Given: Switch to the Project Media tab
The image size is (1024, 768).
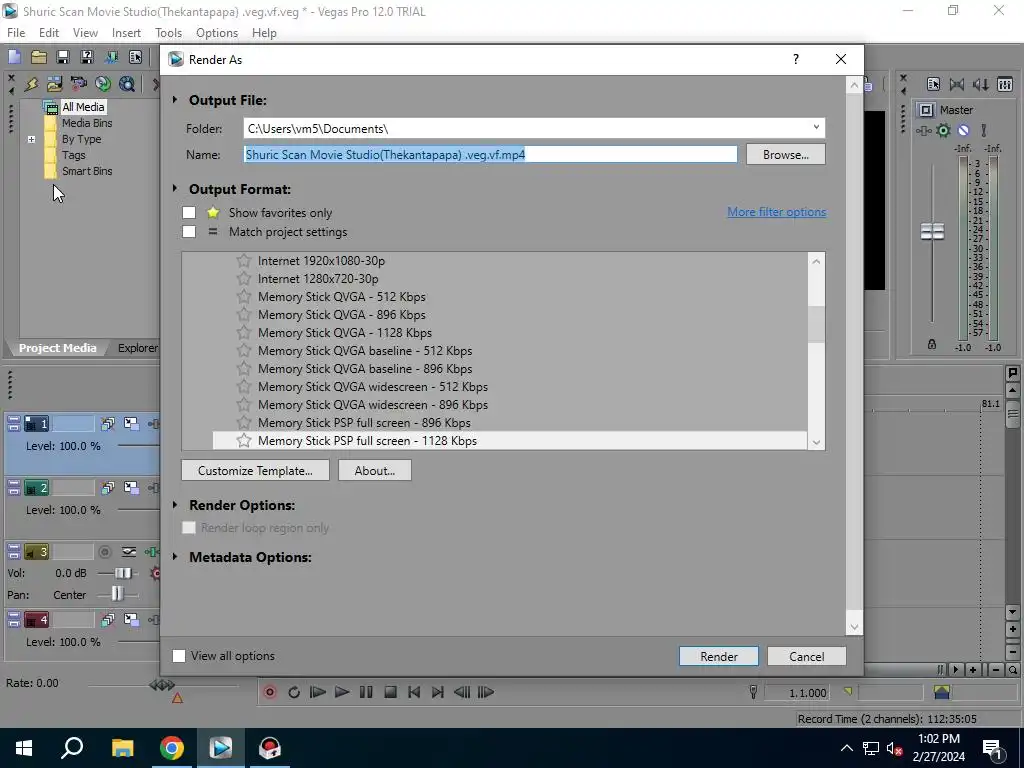Looking at the screenshot, I should click(x=57, y=348).
